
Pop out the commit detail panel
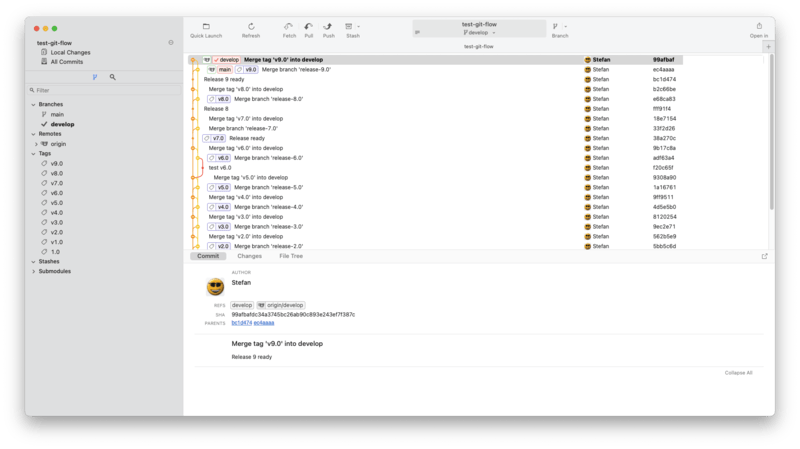tap(765, 256)
